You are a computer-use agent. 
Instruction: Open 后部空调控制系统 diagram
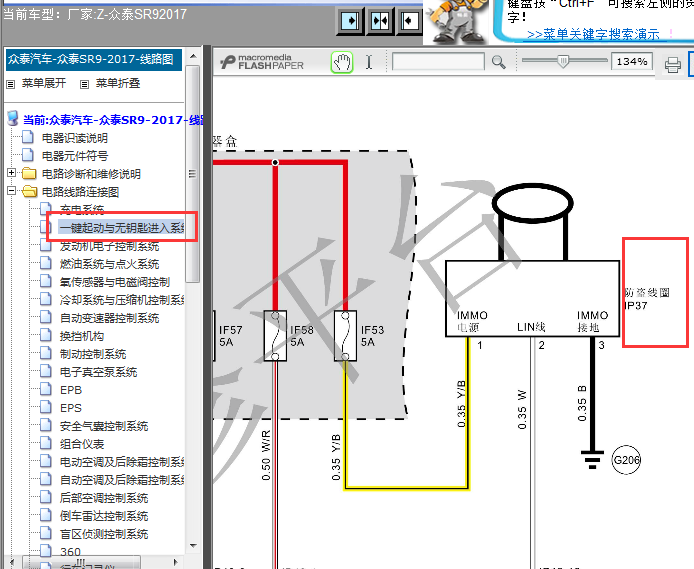[104, 498]
